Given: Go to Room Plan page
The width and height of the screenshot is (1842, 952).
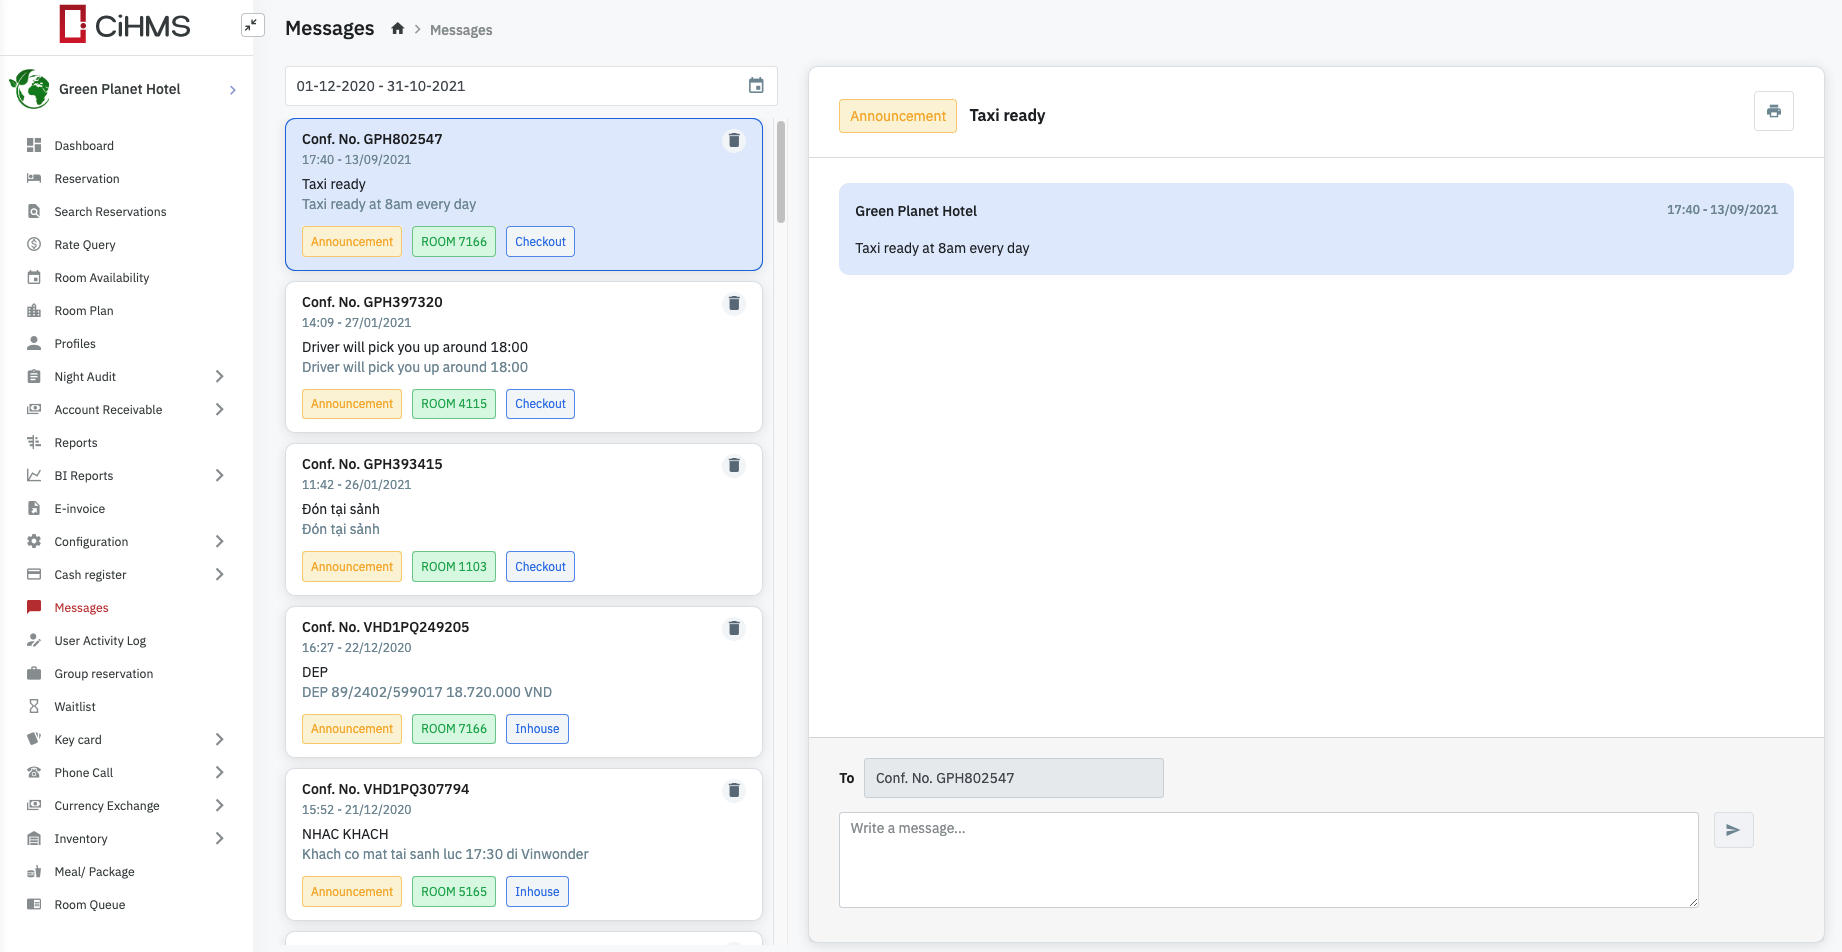Looking at the screenshot, I should pyautogui.click(x=84, y=311).
